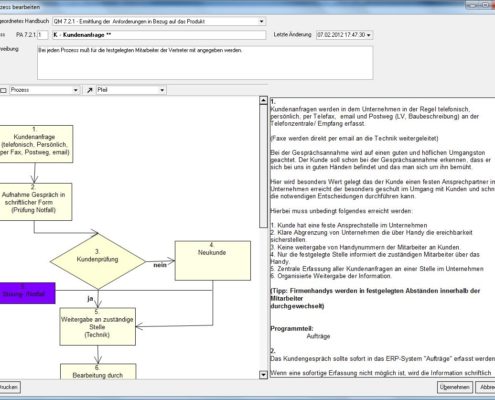Select flowchart box 1 Kundenanfrage
The image size is (495, 400).
click(x=35, y=144)
